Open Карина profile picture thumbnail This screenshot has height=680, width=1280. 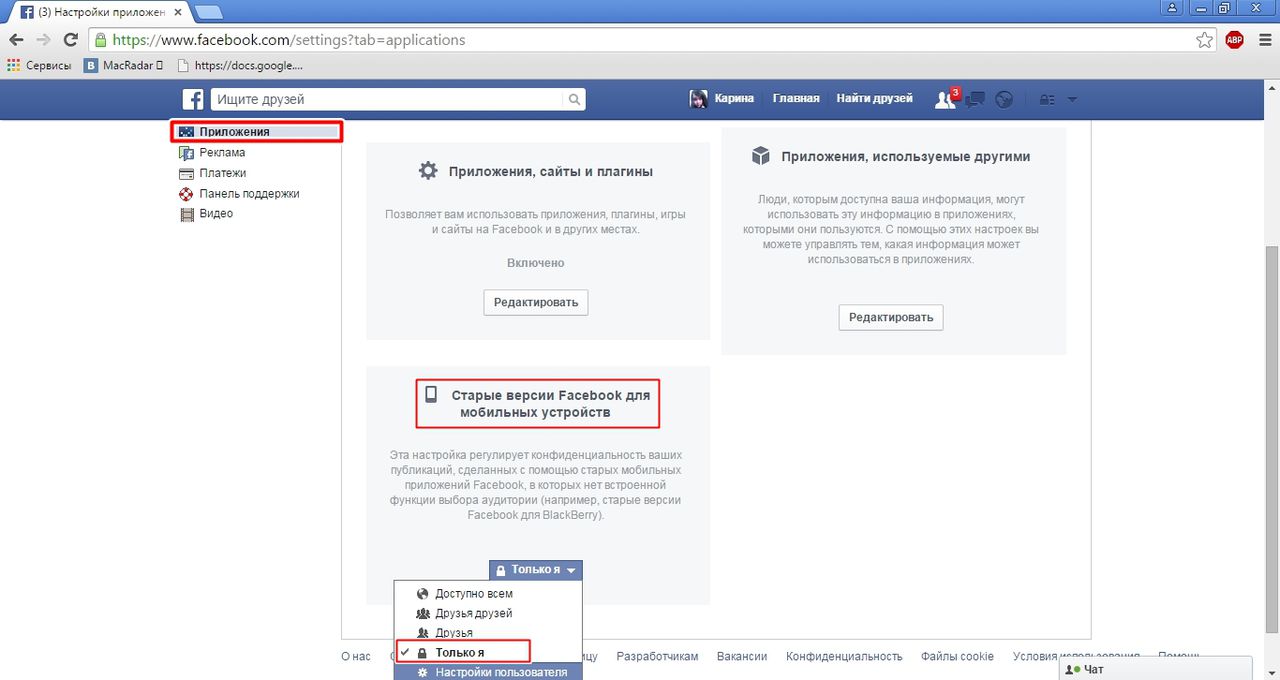click(699, 99)
